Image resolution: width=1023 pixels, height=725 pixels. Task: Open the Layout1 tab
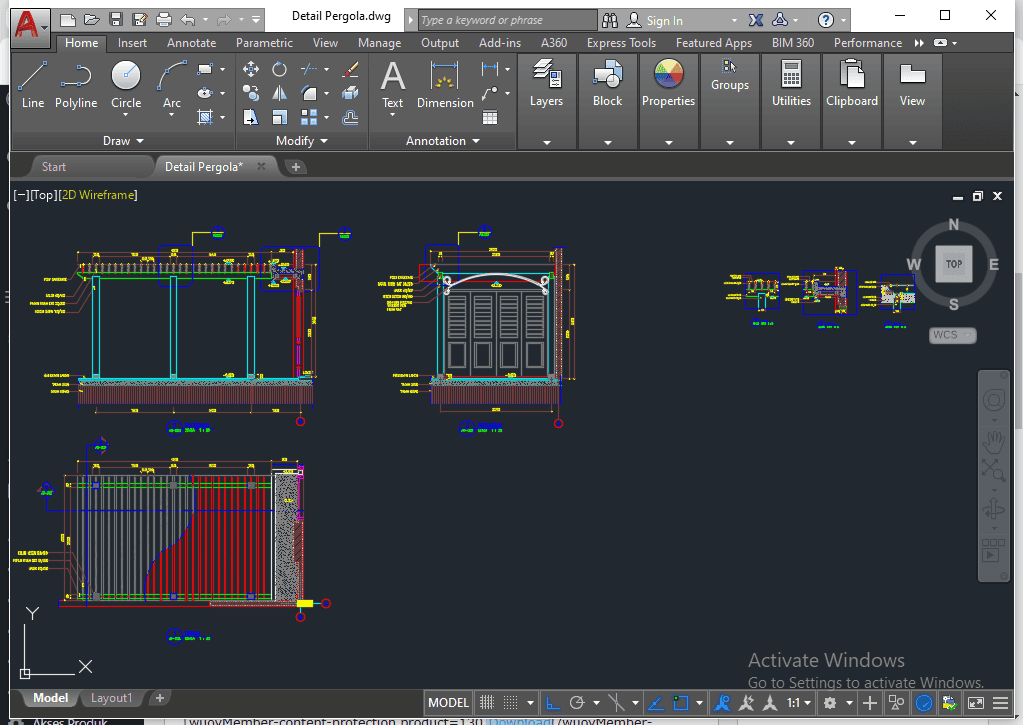[x=111, y=698]
